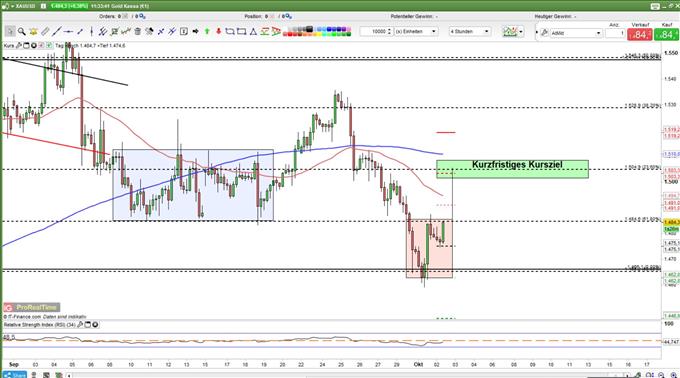Place a red down arrow marker

219,31
